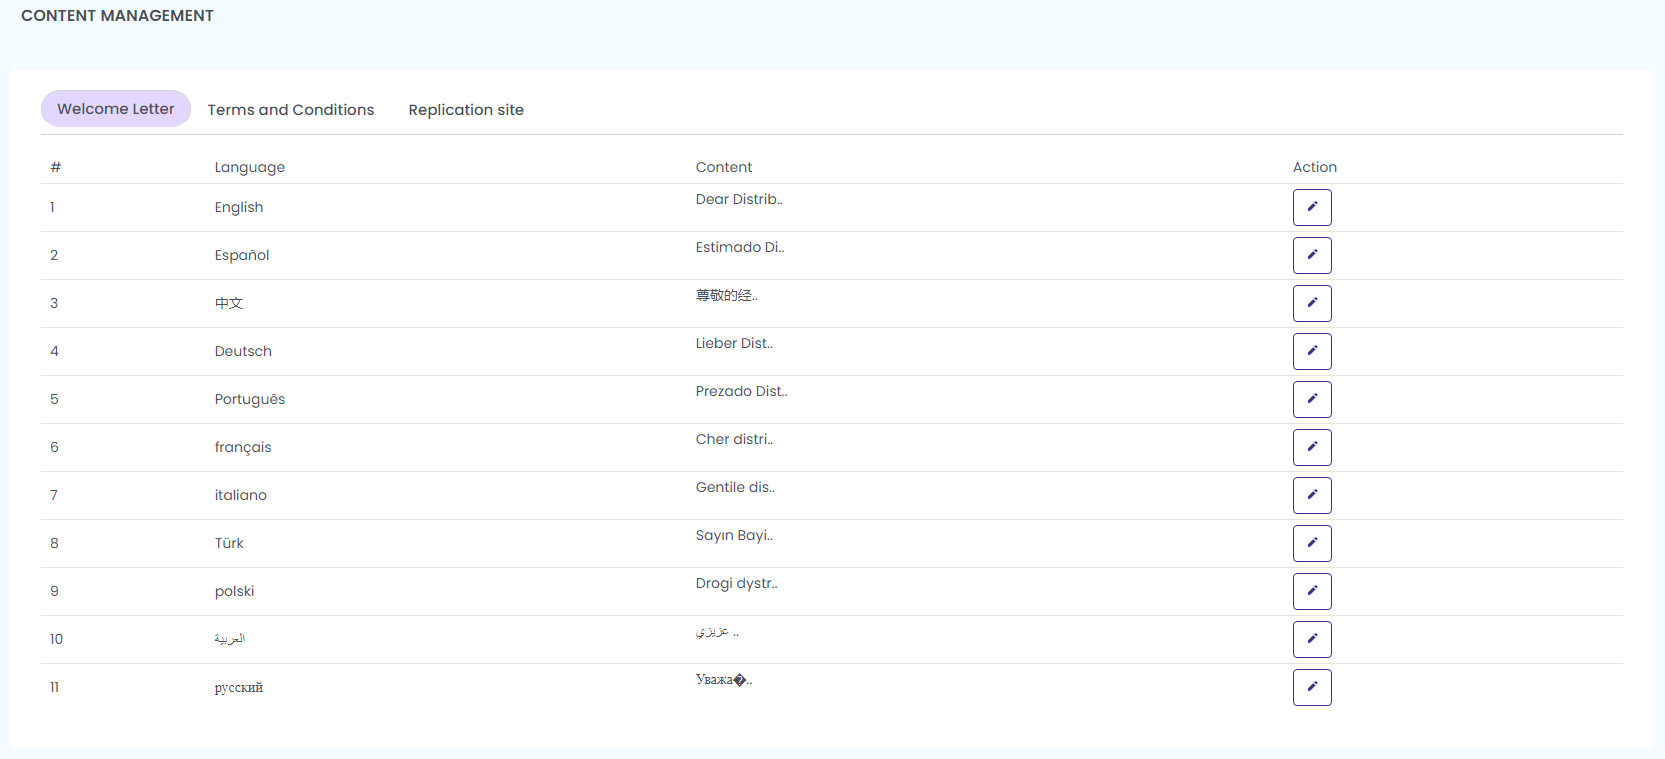Edit the français welcome letter
1665x759 pixels.
1312,447
